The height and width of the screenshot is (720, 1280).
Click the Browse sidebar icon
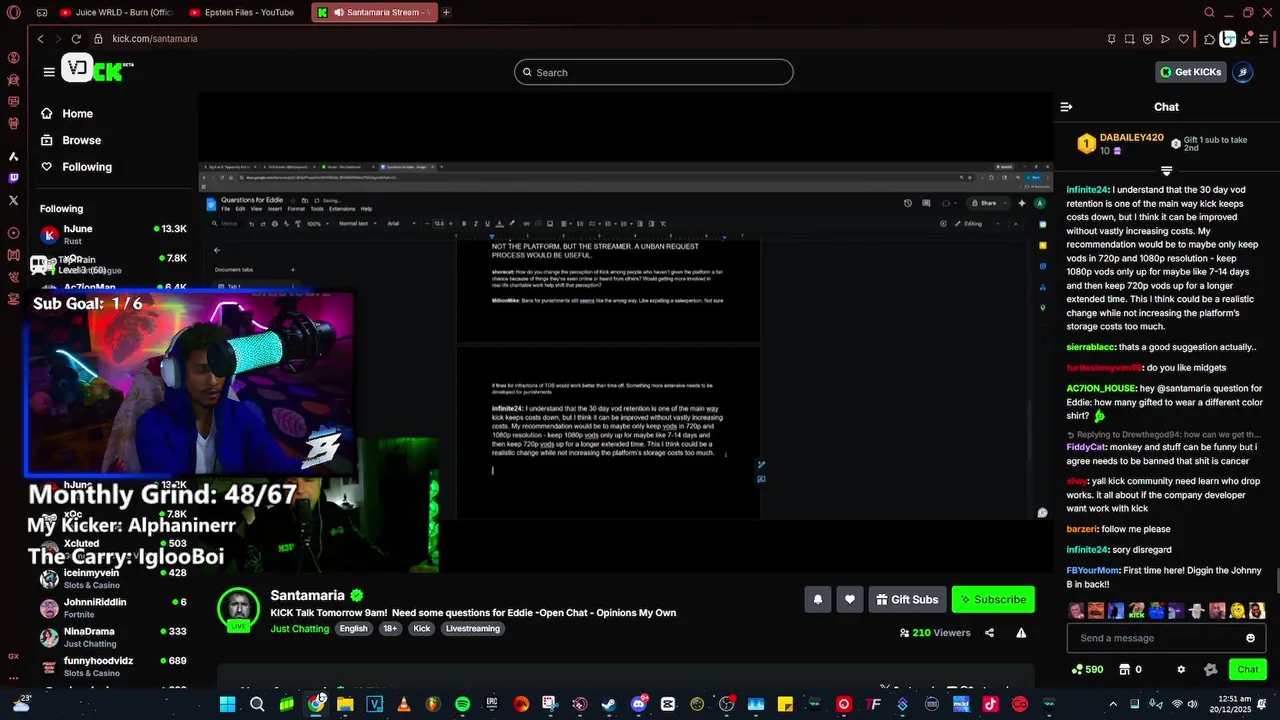pyautogui.click(x=47, y=140)
